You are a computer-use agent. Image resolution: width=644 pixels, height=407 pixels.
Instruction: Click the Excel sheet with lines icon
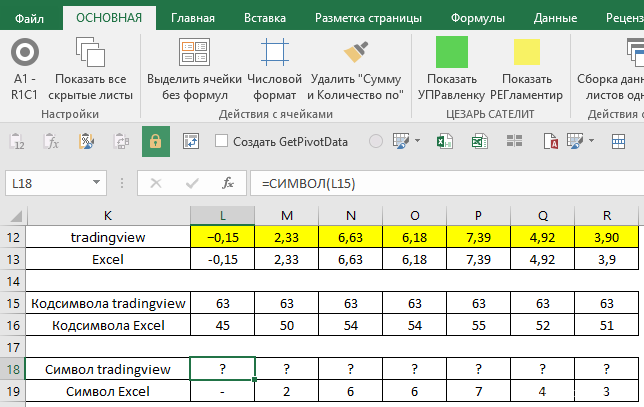[x=480, y=142]
